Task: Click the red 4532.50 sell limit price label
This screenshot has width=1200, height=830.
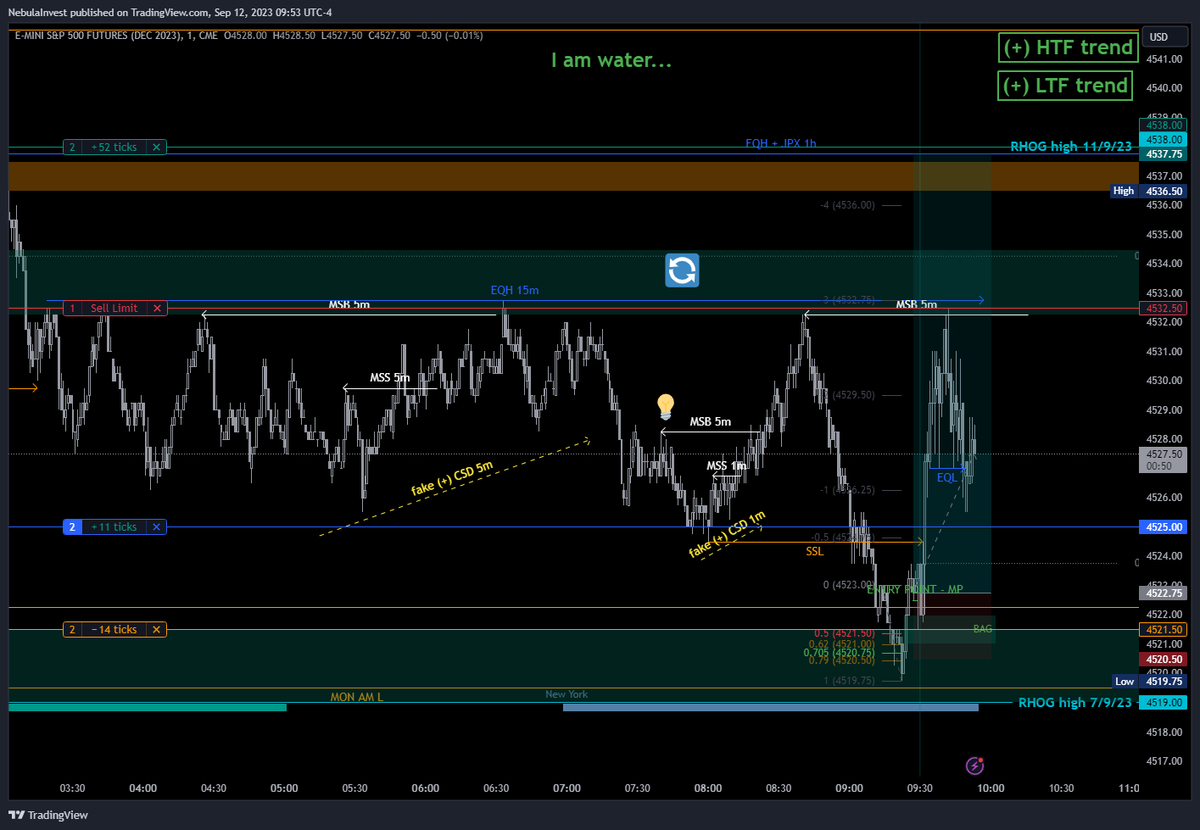Action: [x=1165, y=308]
